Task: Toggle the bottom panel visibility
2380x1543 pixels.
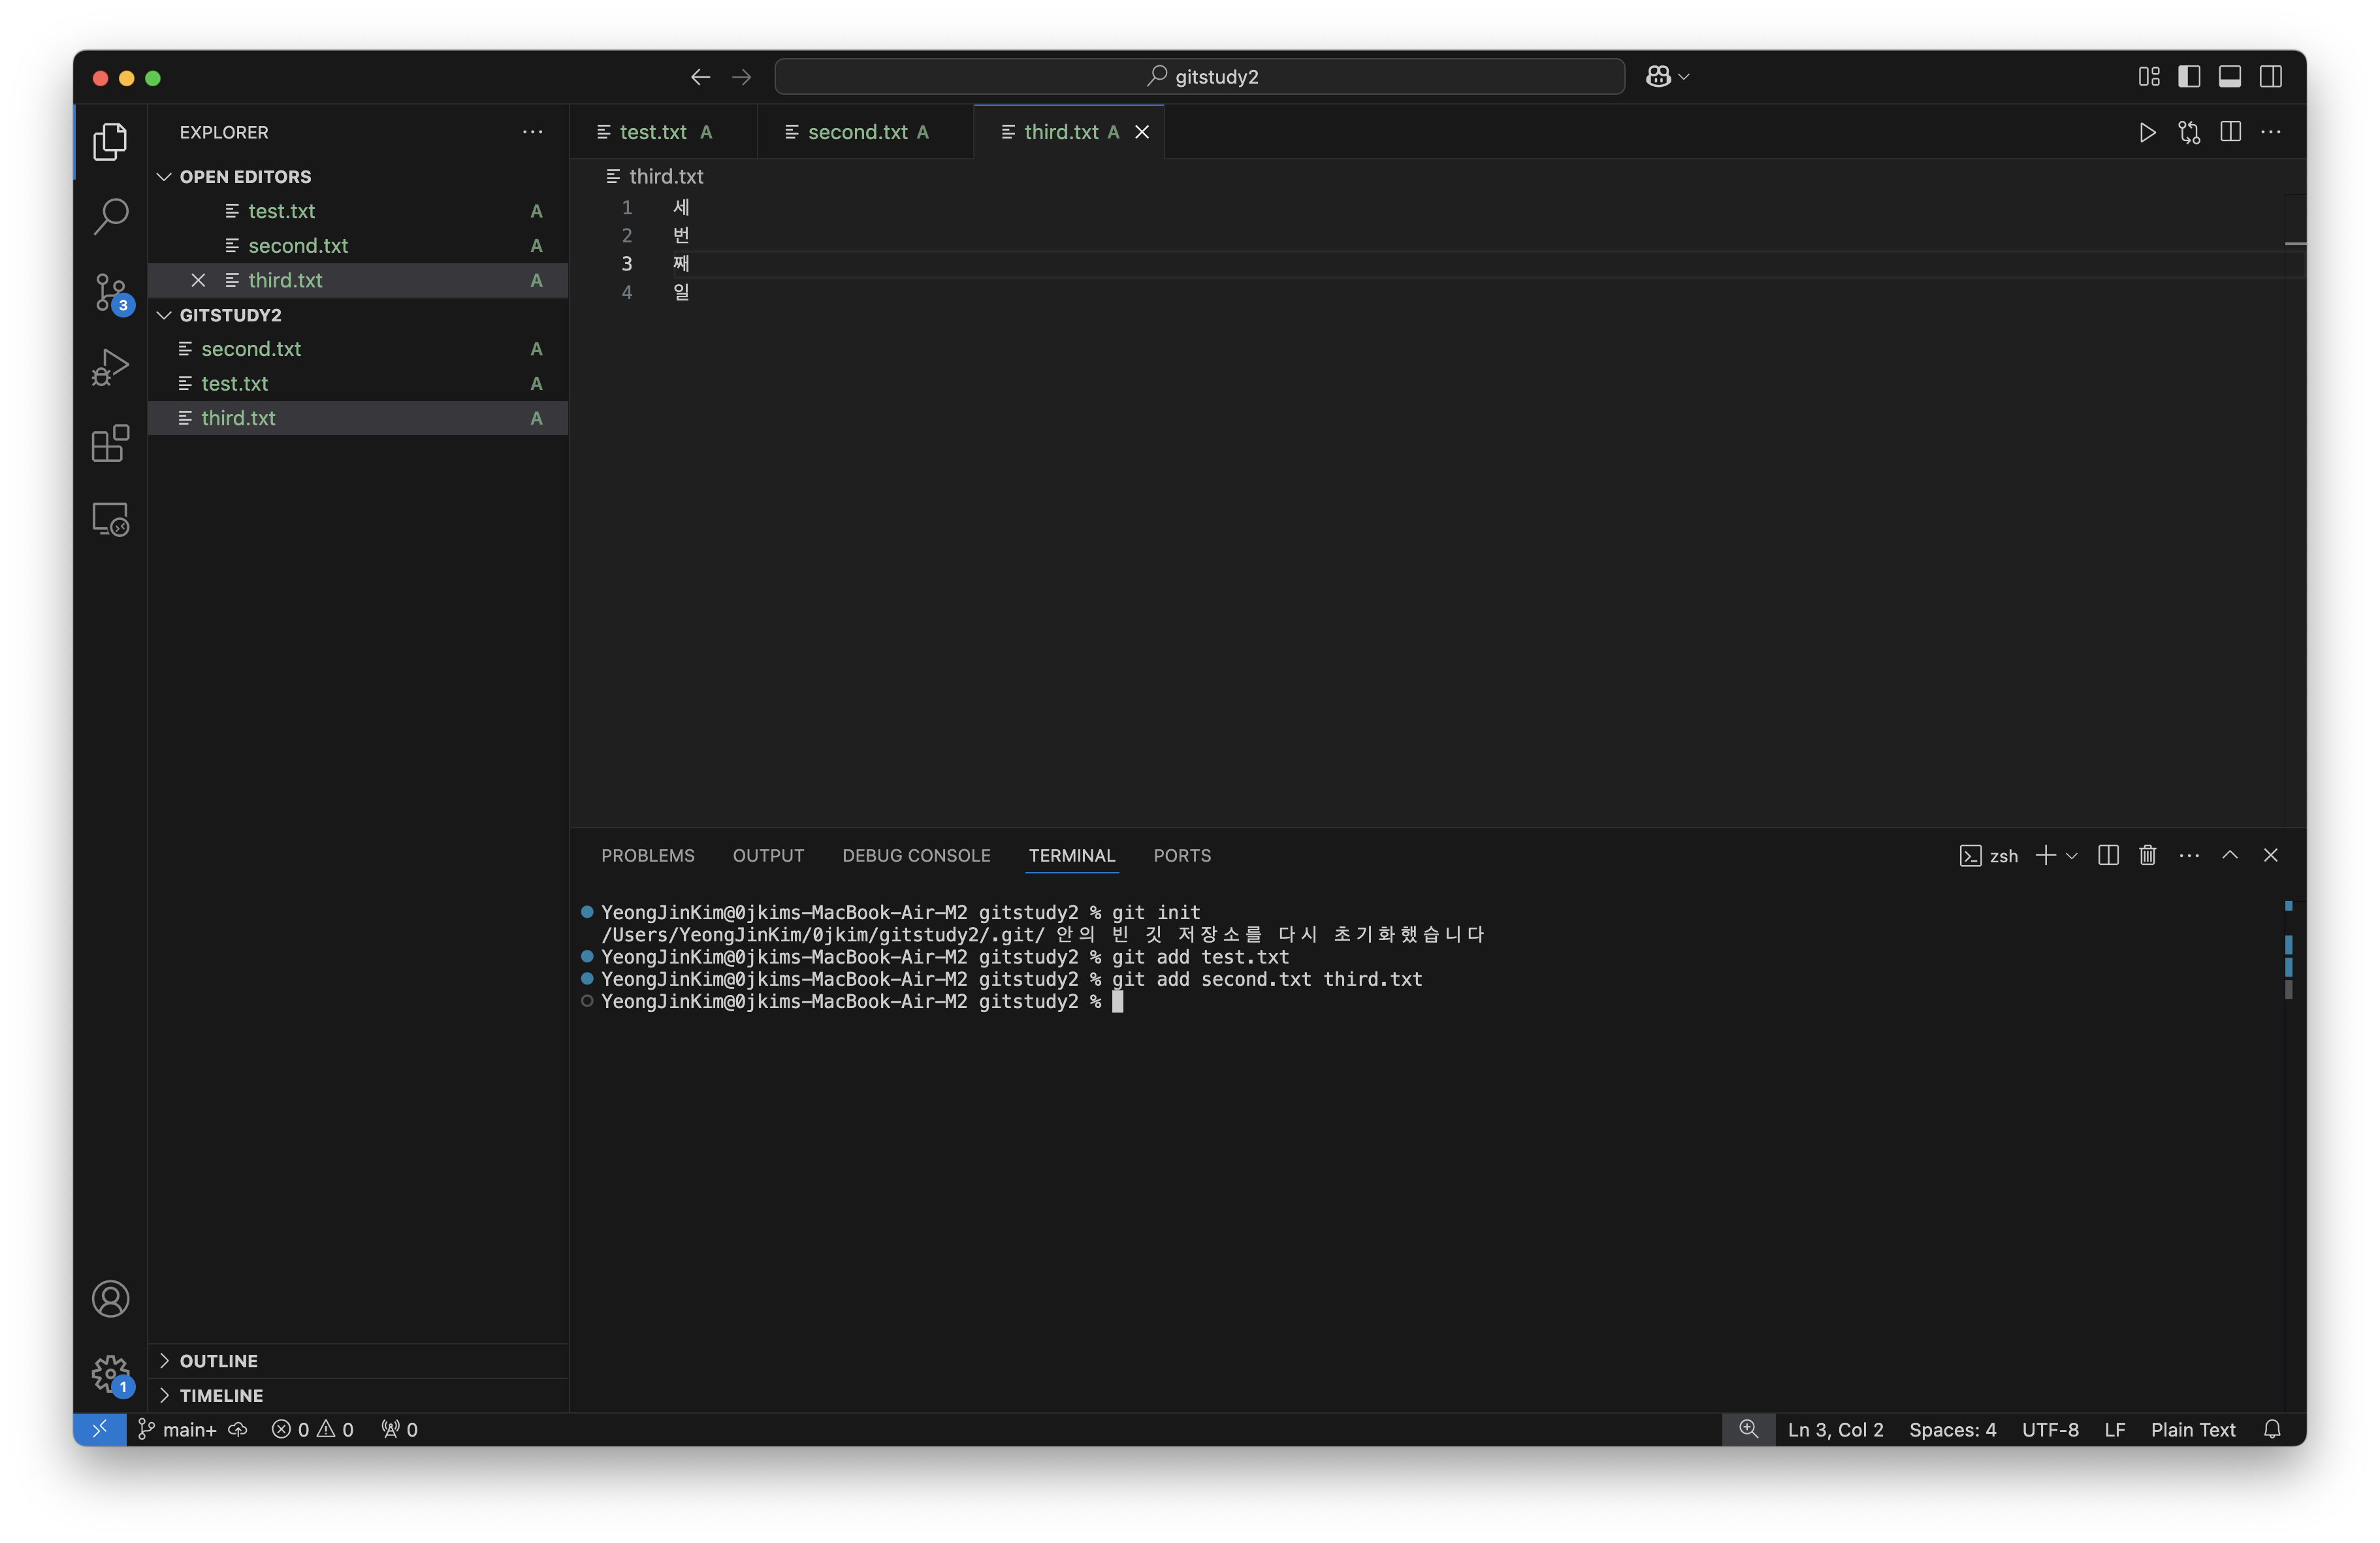Action: point(2229,77)
